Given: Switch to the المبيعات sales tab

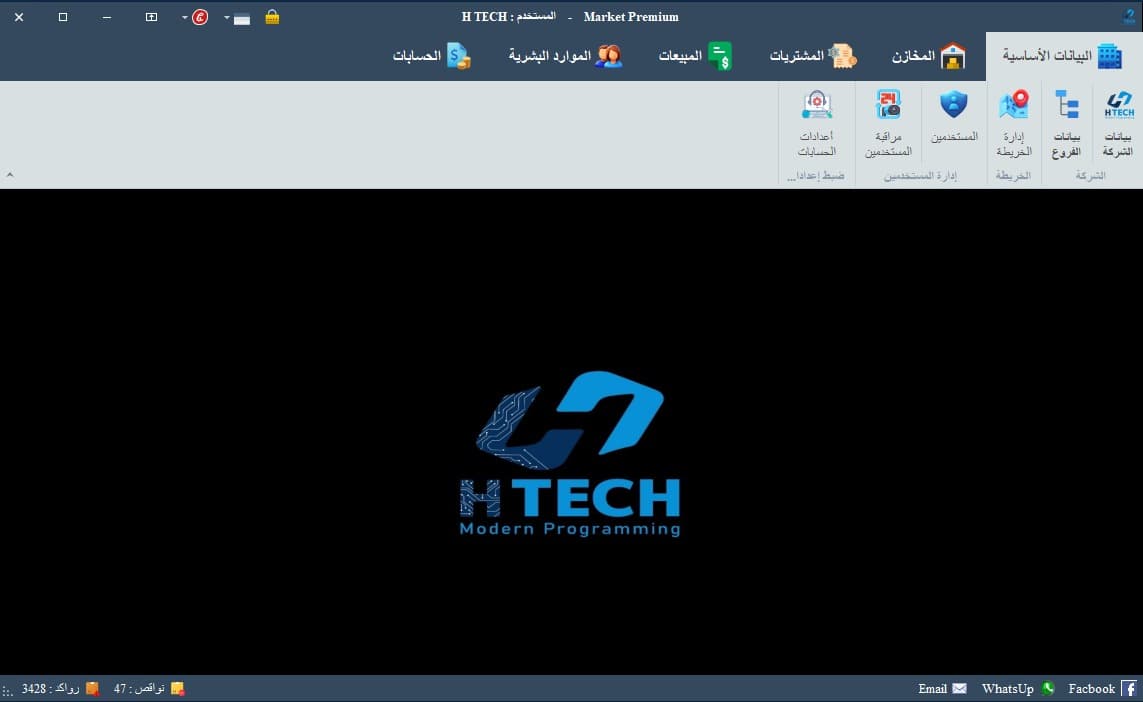Looking at the screenshot, I should (695, 56).
